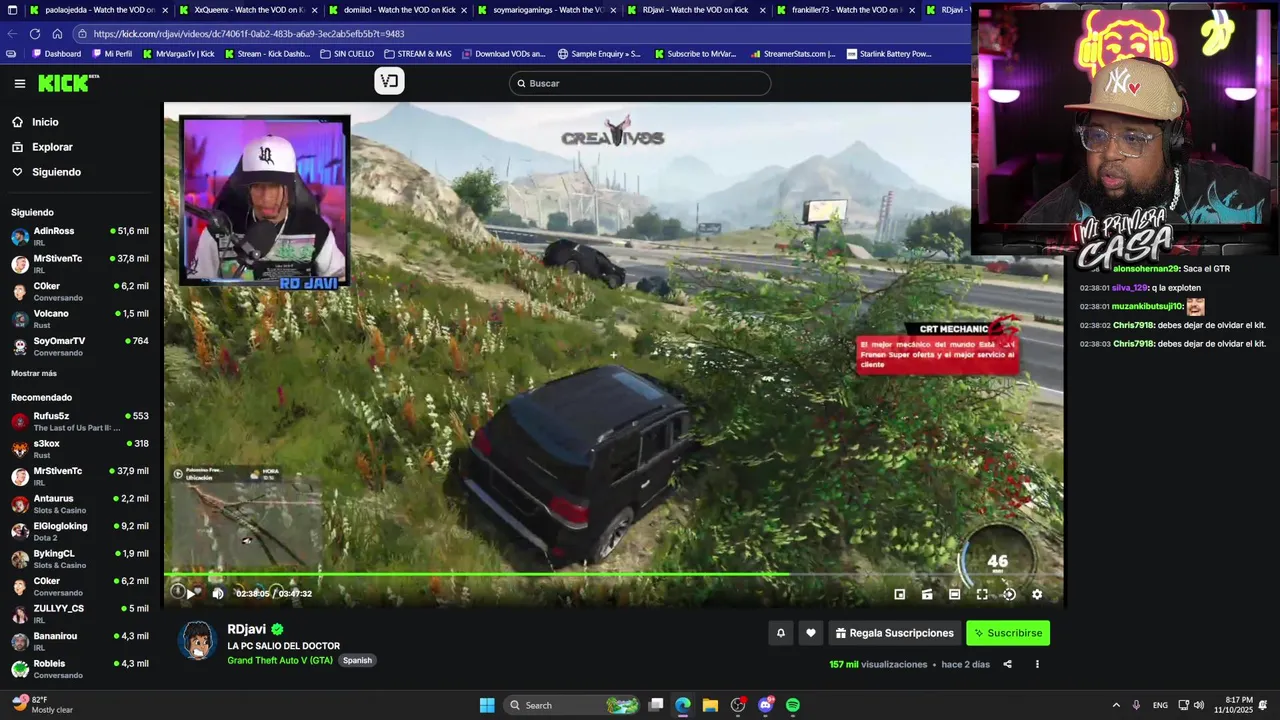The width and height of the screenshot is (1280, 720).
Task: Open Microsoft Edge from taskbar
Action: [x=682, y=705]
